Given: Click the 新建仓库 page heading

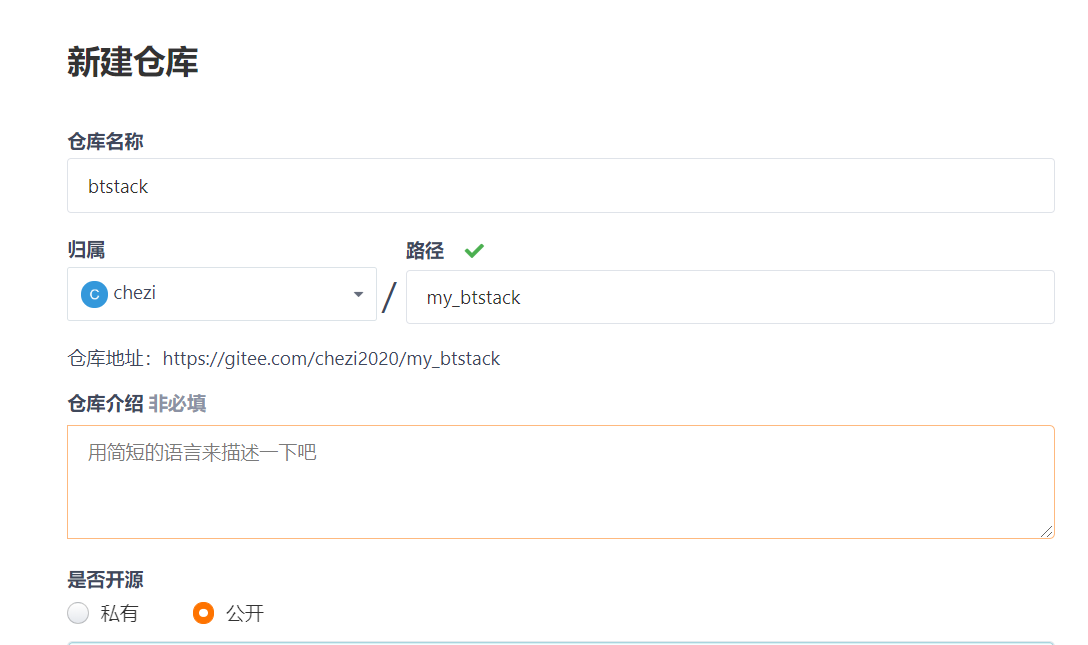Looking at the screenshot, I should (x=133, y=61).
